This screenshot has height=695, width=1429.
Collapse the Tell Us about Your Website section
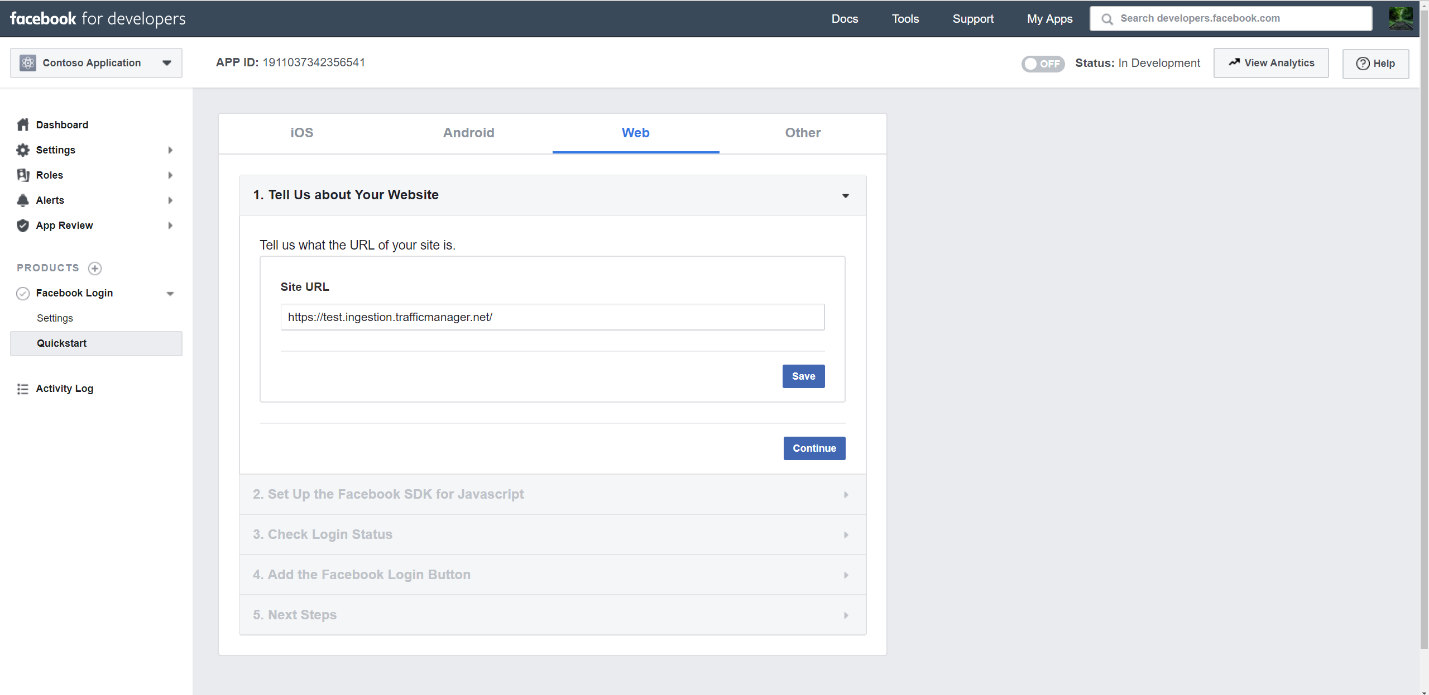coord(552,195)
